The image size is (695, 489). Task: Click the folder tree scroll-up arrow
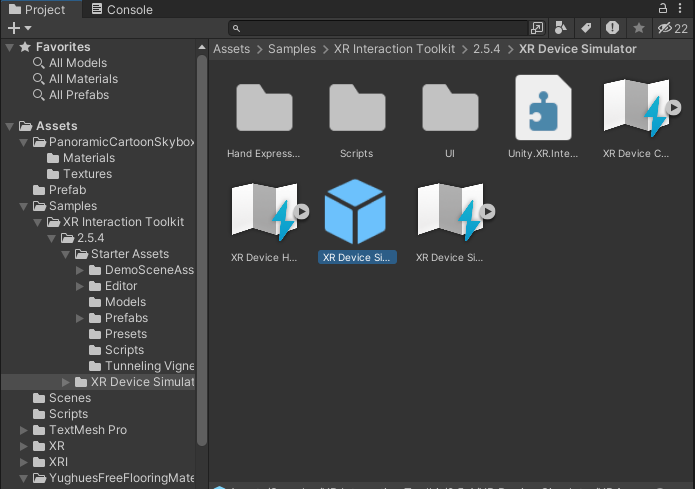[202, 47]
